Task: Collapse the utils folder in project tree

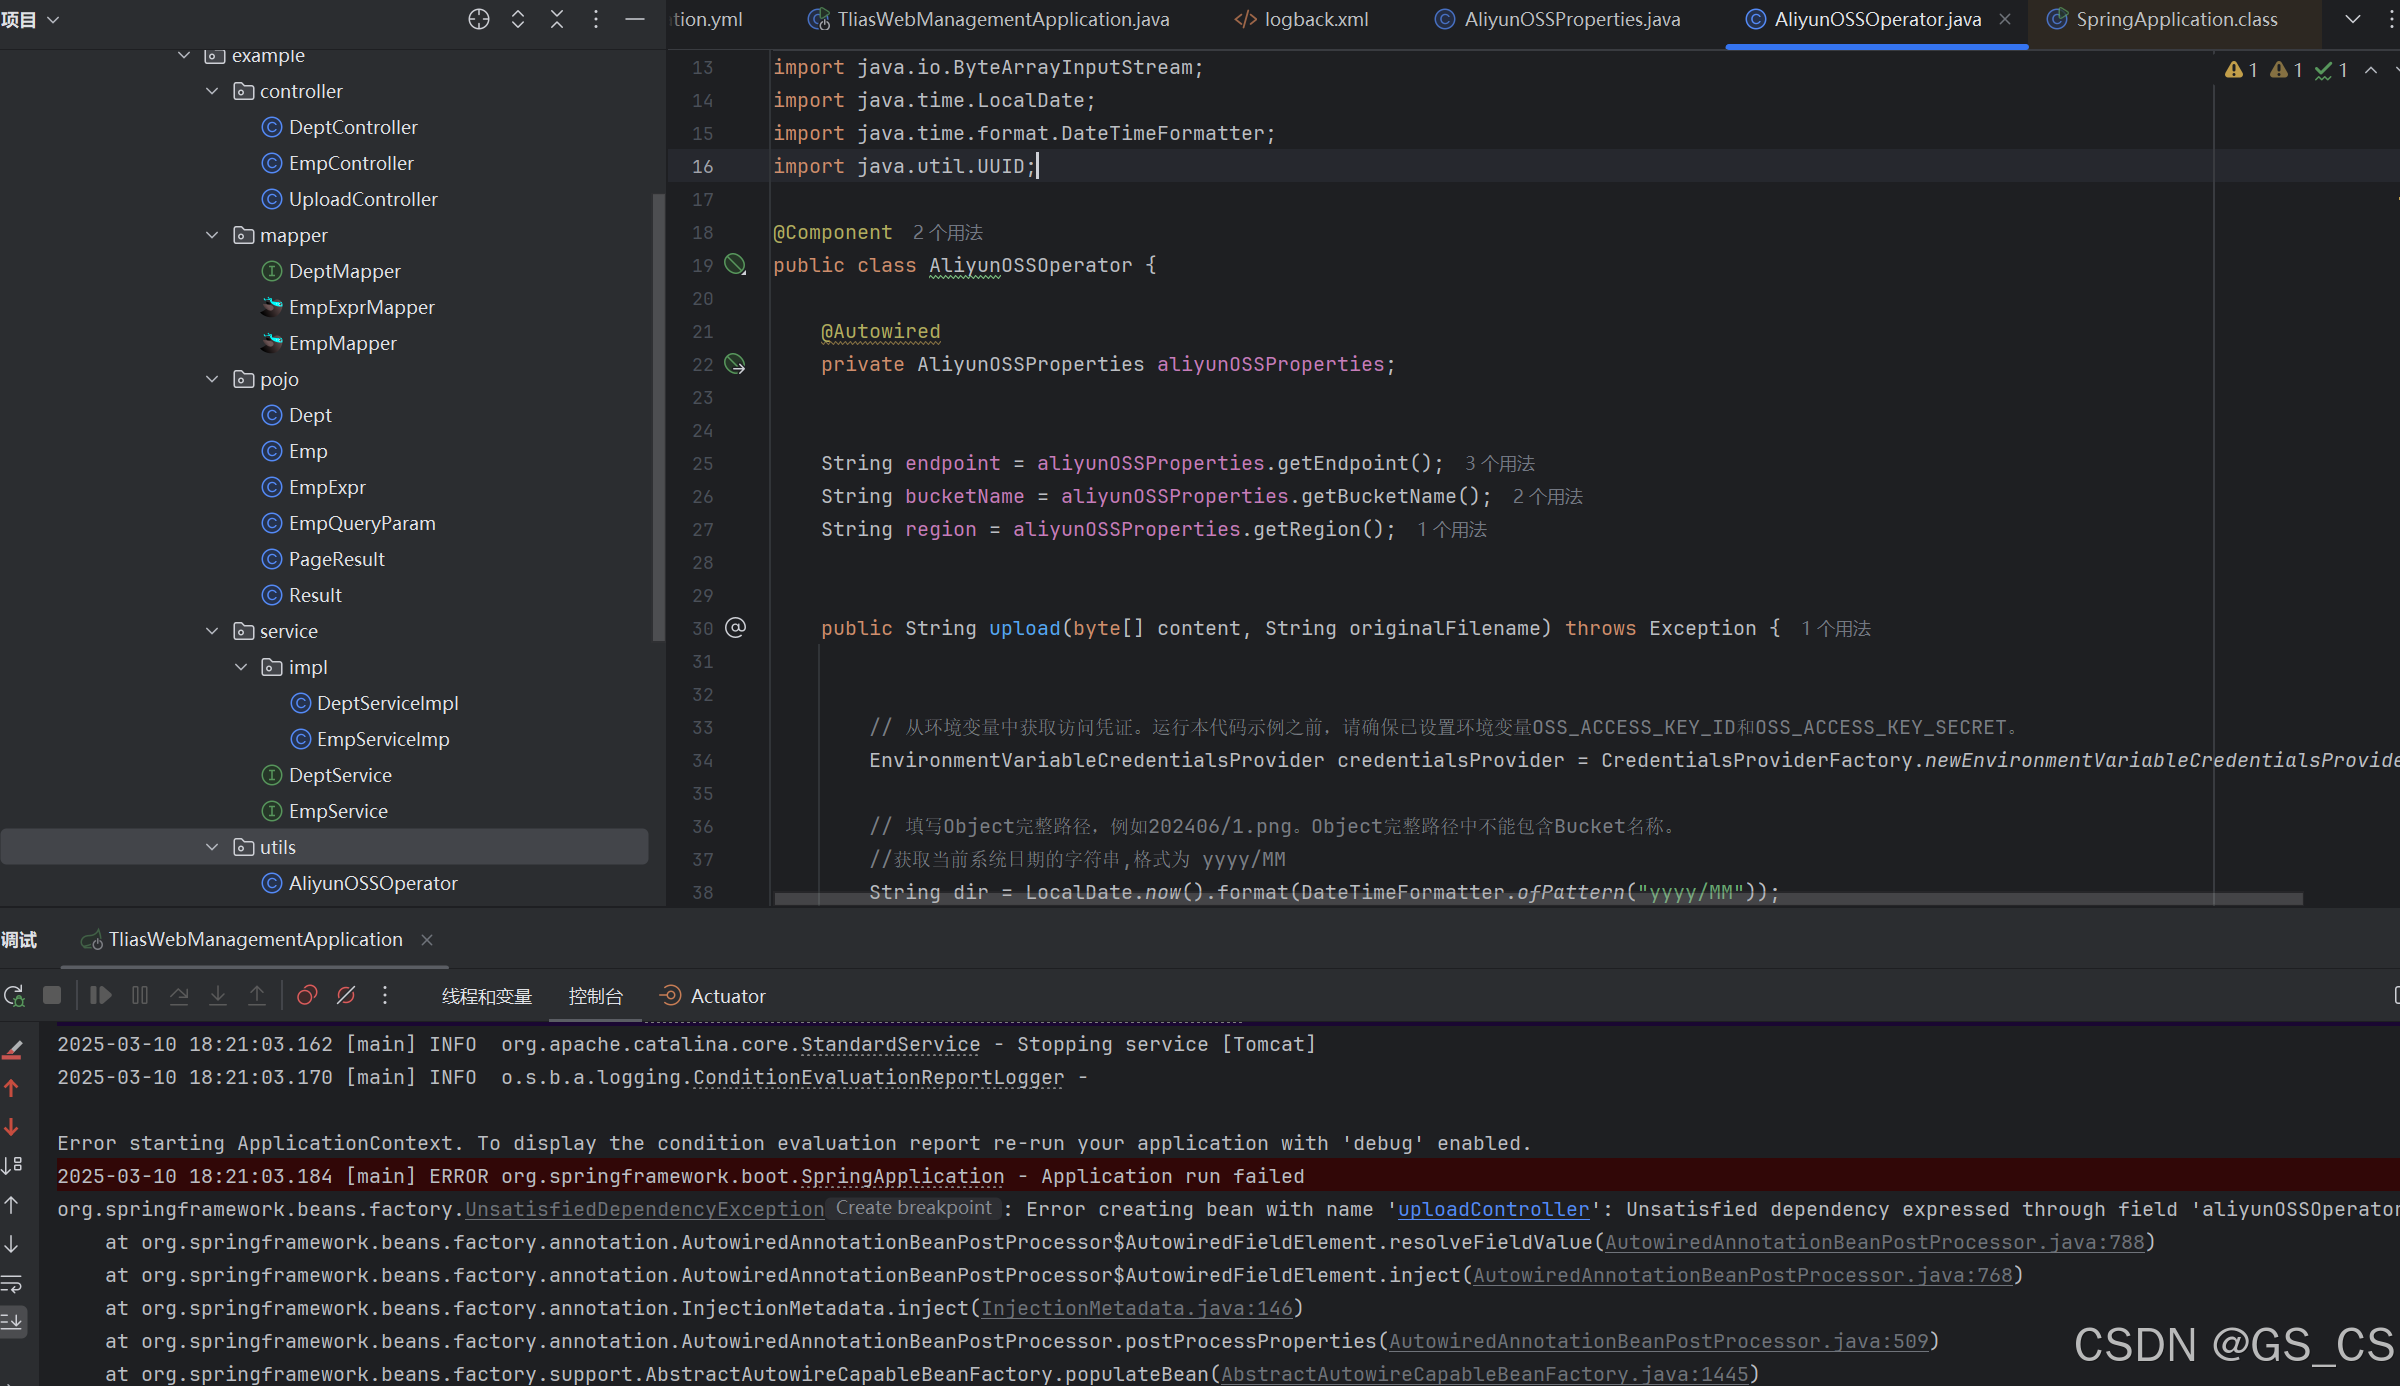Action: pos(212,847)
